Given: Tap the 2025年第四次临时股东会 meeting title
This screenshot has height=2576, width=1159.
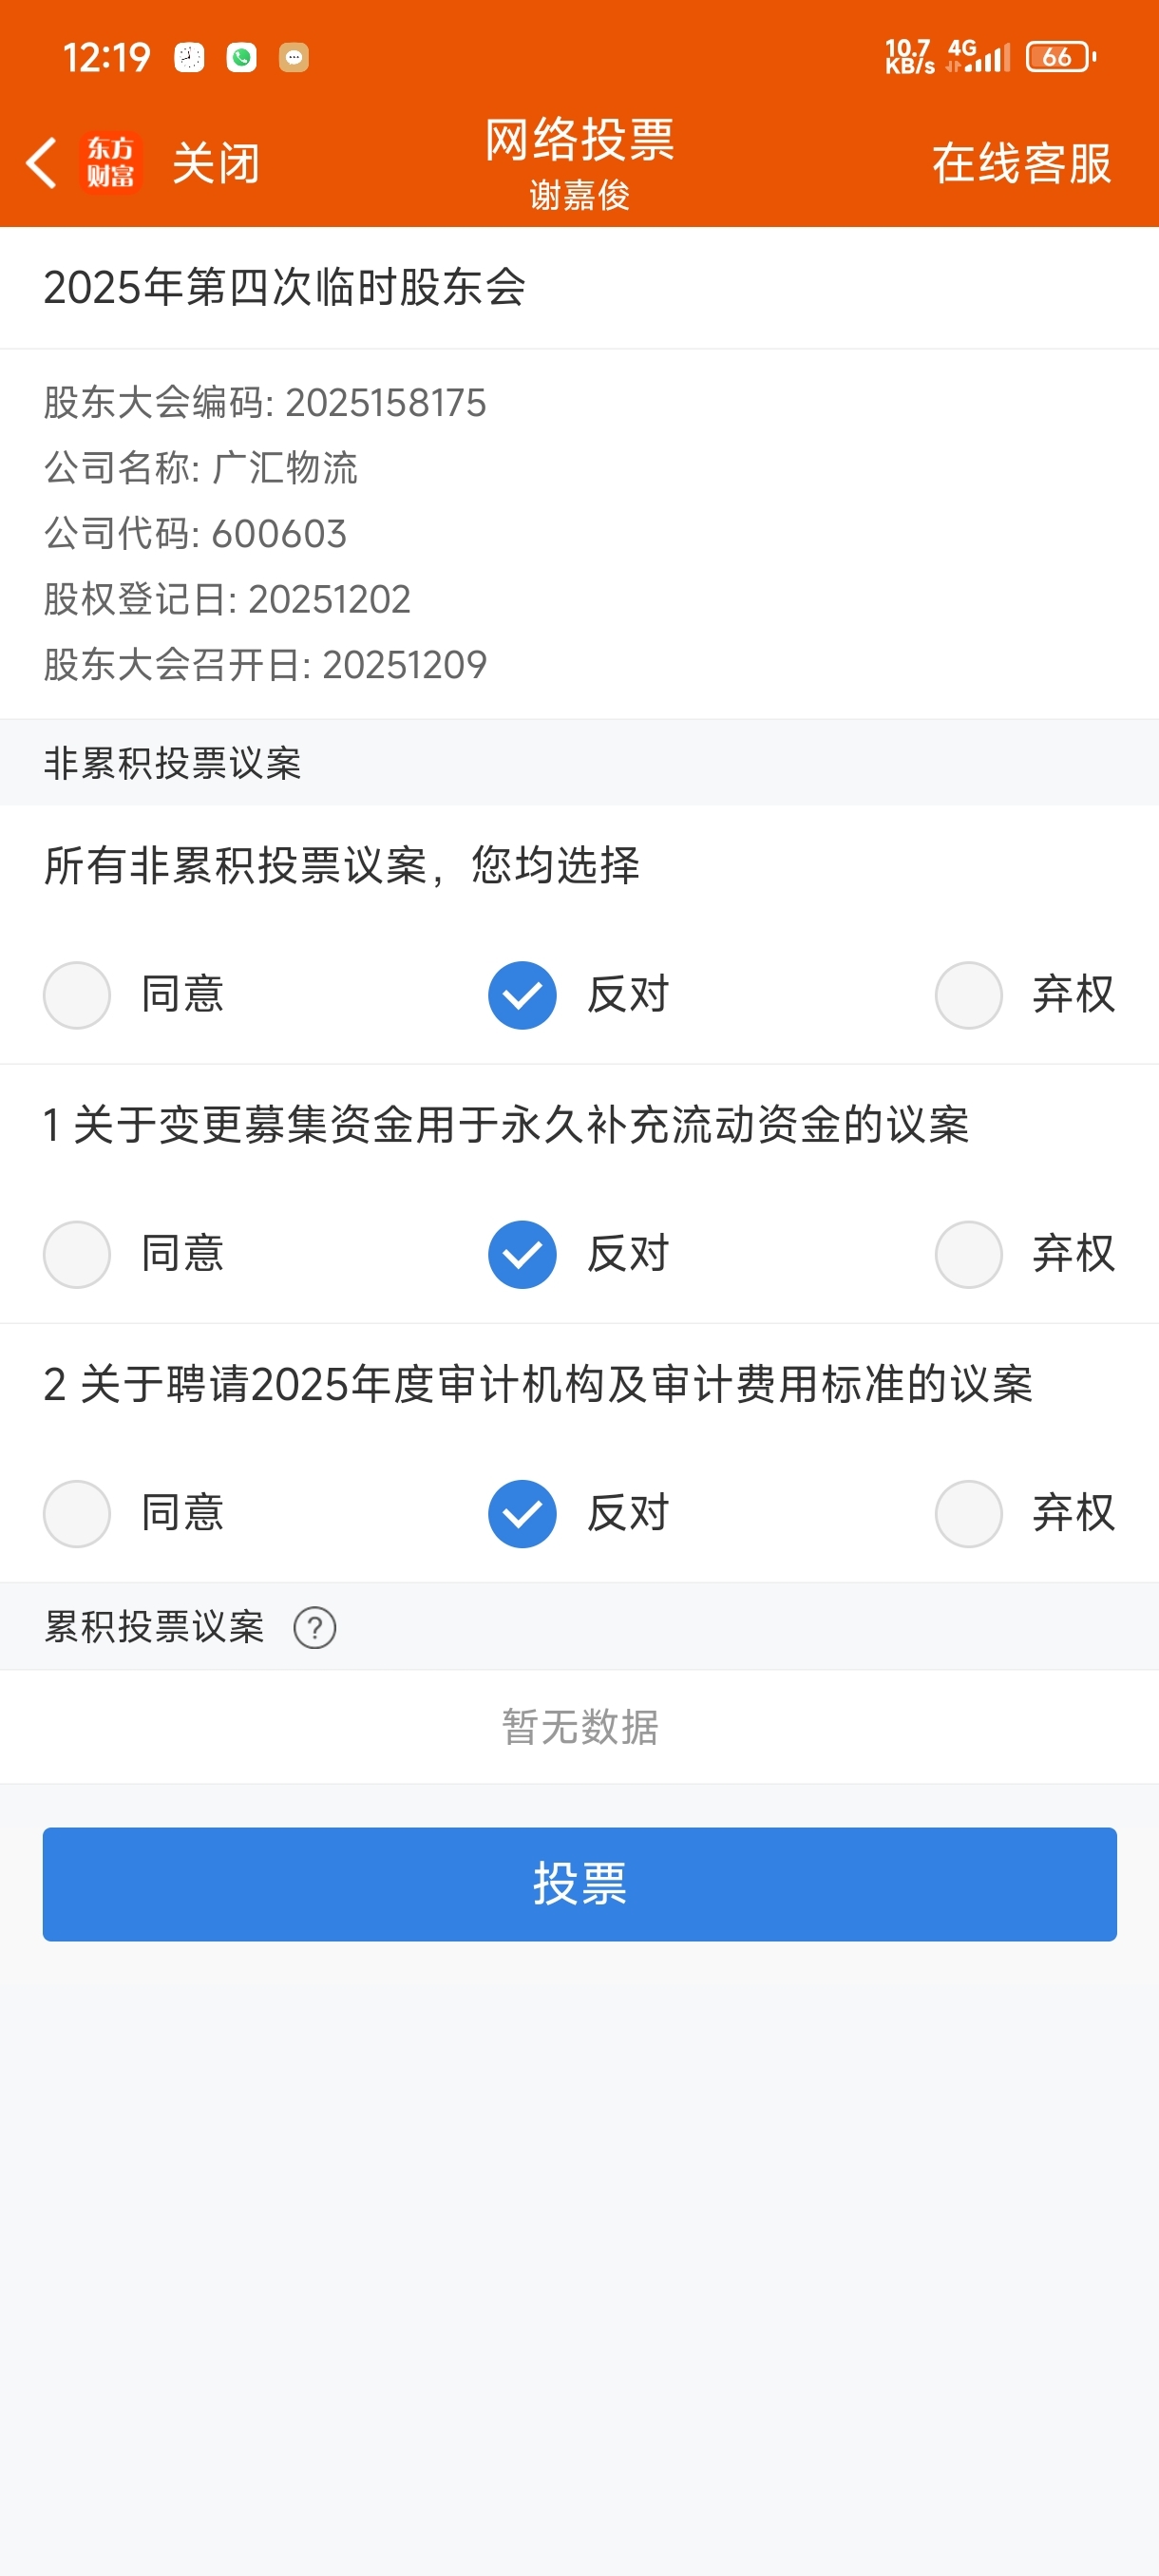Looking at the screenshot, I should tap(284, 288).
